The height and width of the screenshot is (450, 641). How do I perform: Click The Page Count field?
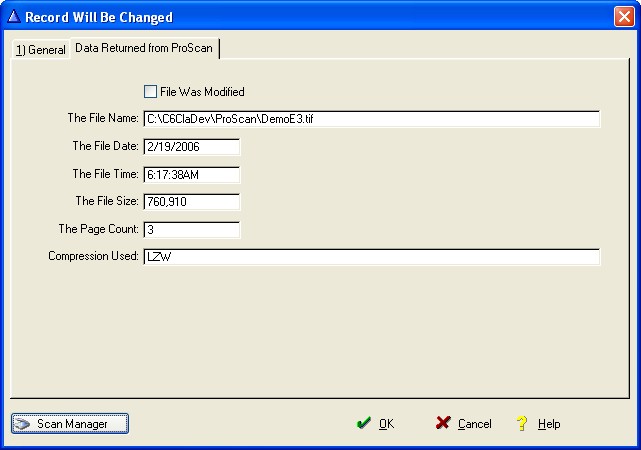pyautogui.click(x=191, y=229)
